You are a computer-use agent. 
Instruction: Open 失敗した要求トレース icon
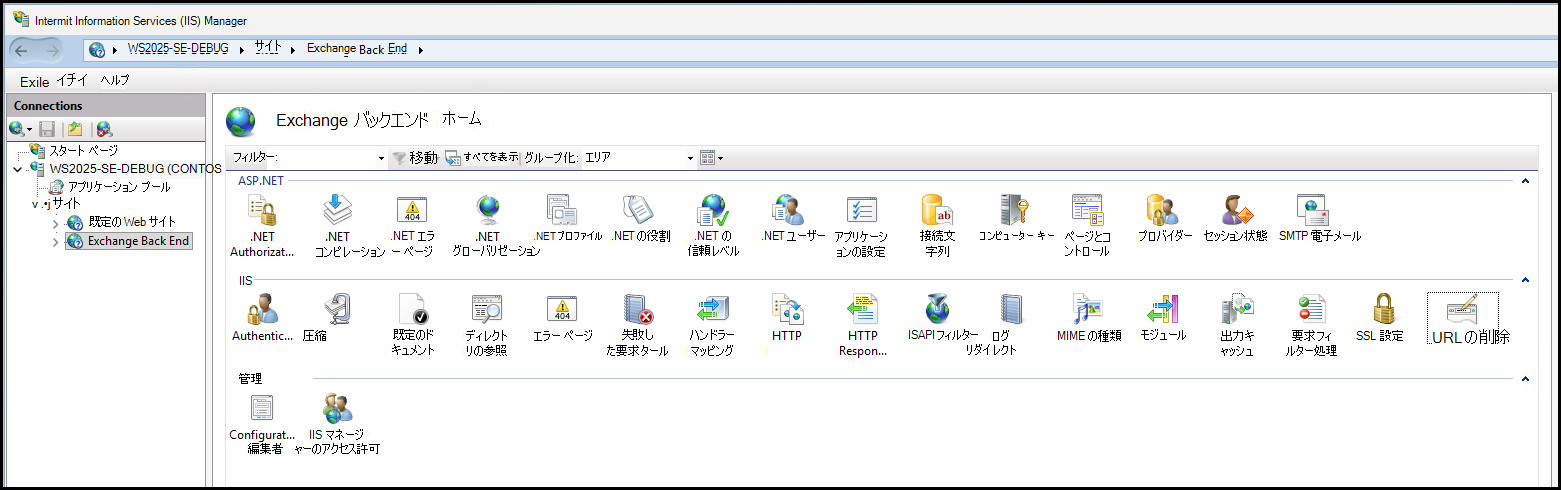click(x=637, y=309)
